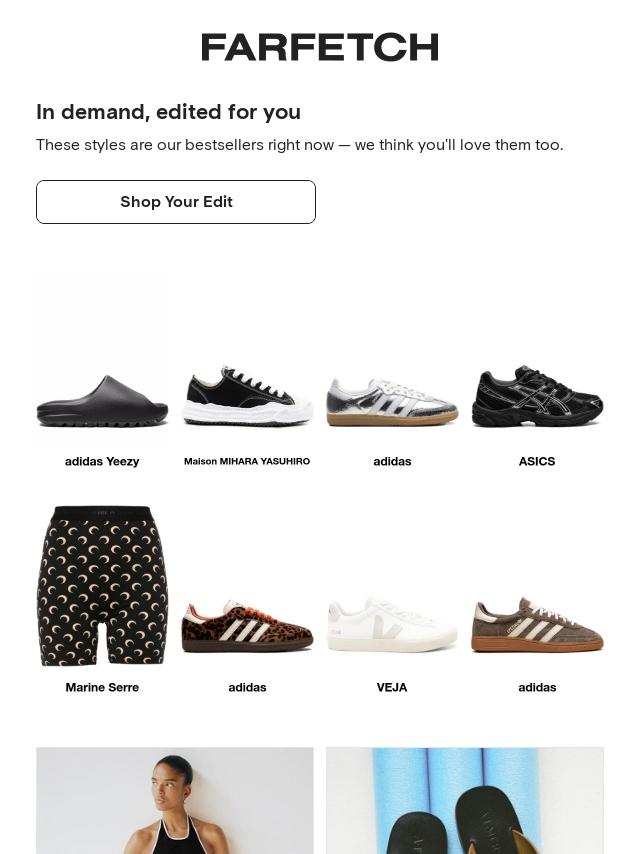640x854 pixels.
Task: Click the ASICS brand label
Action: [x=537, y=461]
